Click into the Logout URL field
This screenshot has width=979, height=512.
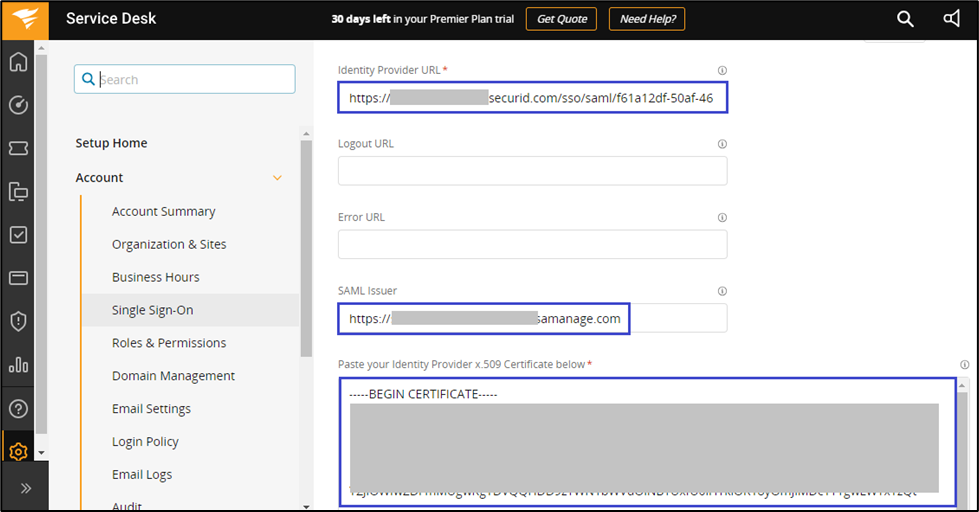pos(532,171)
